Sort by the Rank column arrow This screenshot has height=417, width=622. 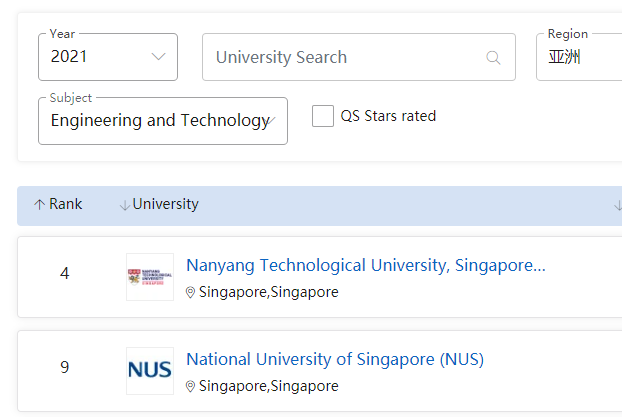coord(39,205)
